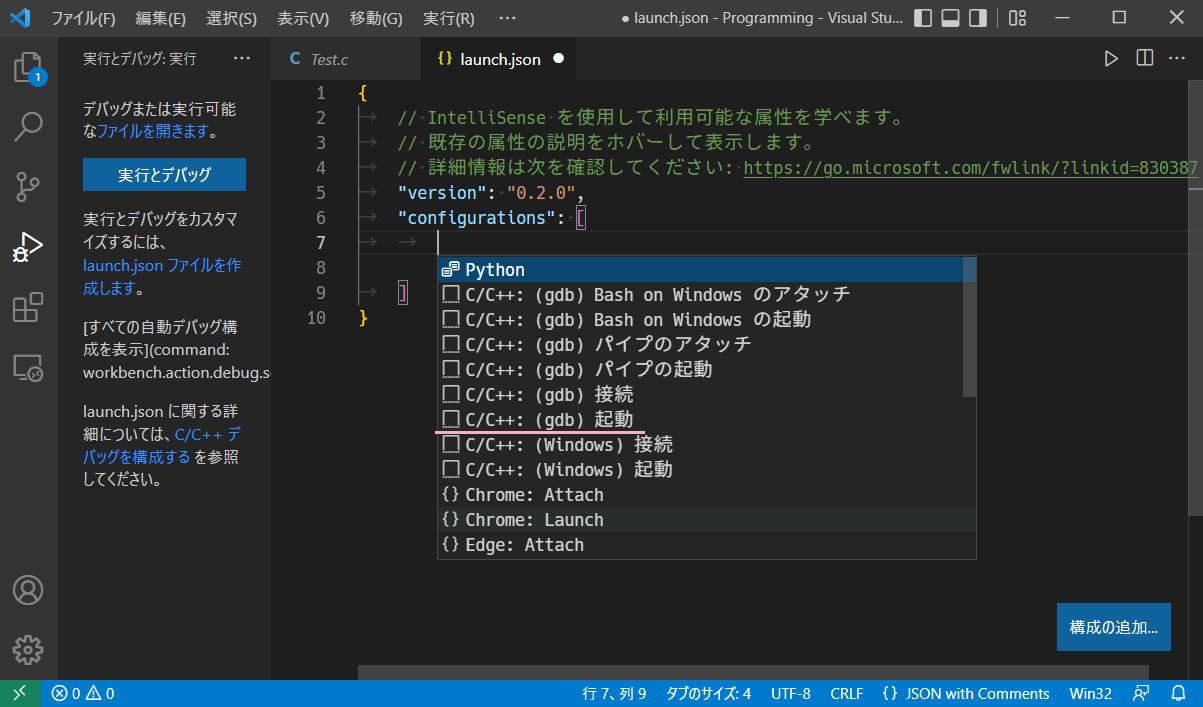Click the "version" key in editor

point(442,193)
